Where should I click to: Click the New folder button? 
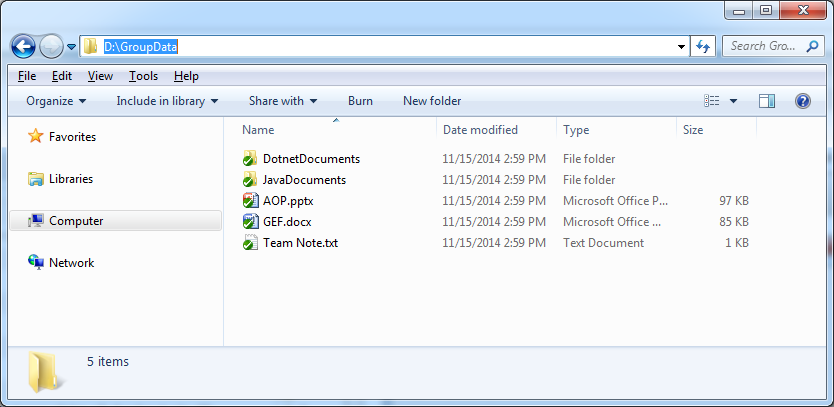(x=432, y=101)
